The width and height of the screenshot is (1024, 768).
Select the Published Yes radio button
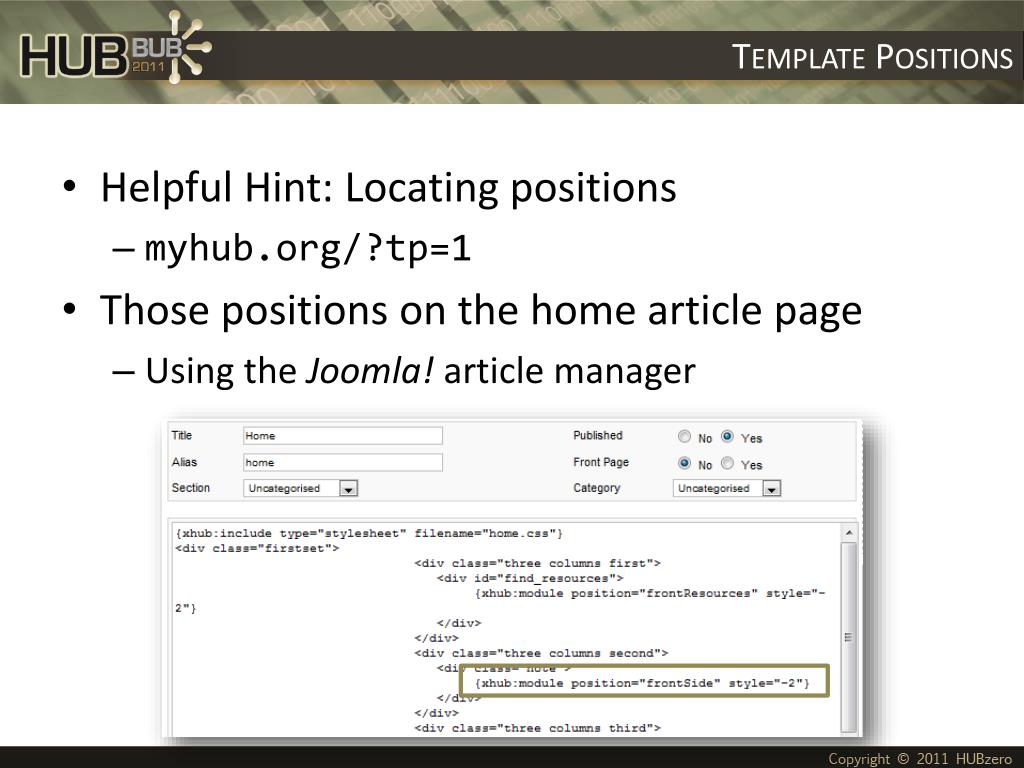[727, 436]
